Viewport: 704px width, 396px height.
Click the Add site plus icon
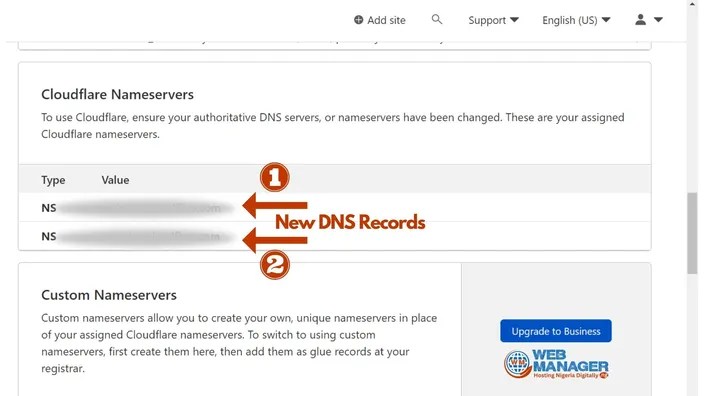(x=358, y=20)
